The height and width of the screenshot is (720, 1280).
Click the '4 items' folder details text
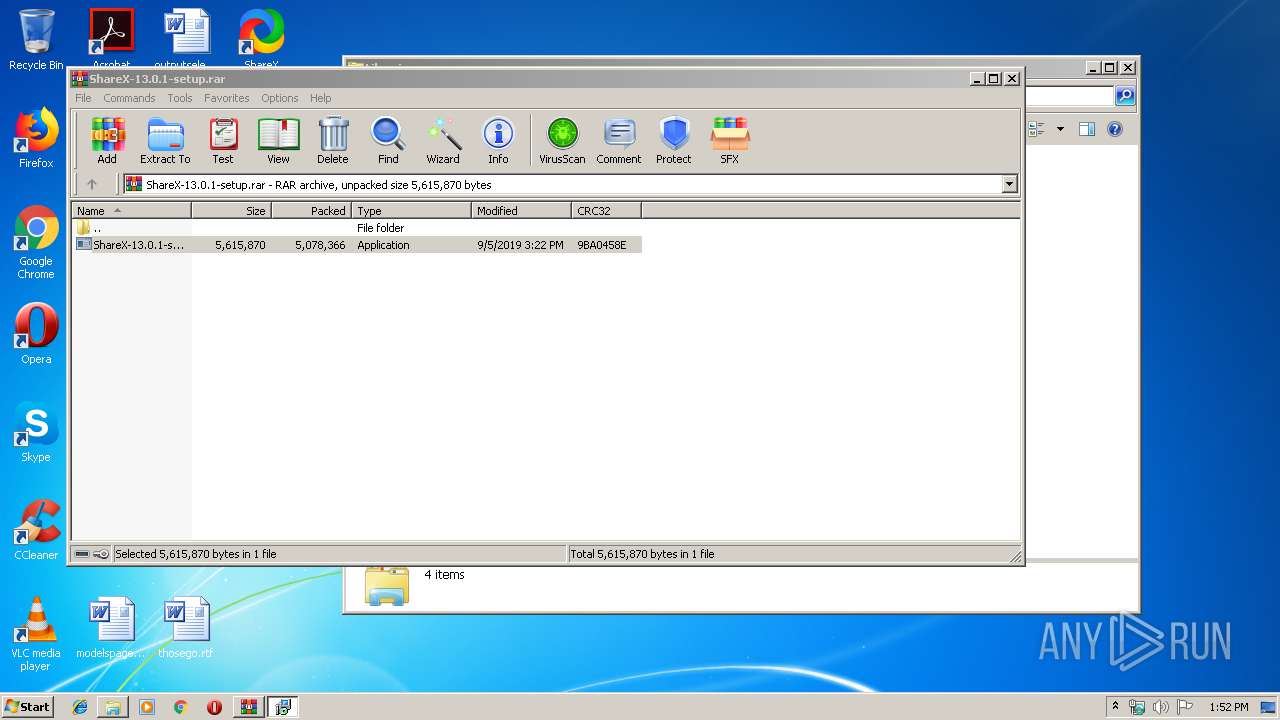444,575
